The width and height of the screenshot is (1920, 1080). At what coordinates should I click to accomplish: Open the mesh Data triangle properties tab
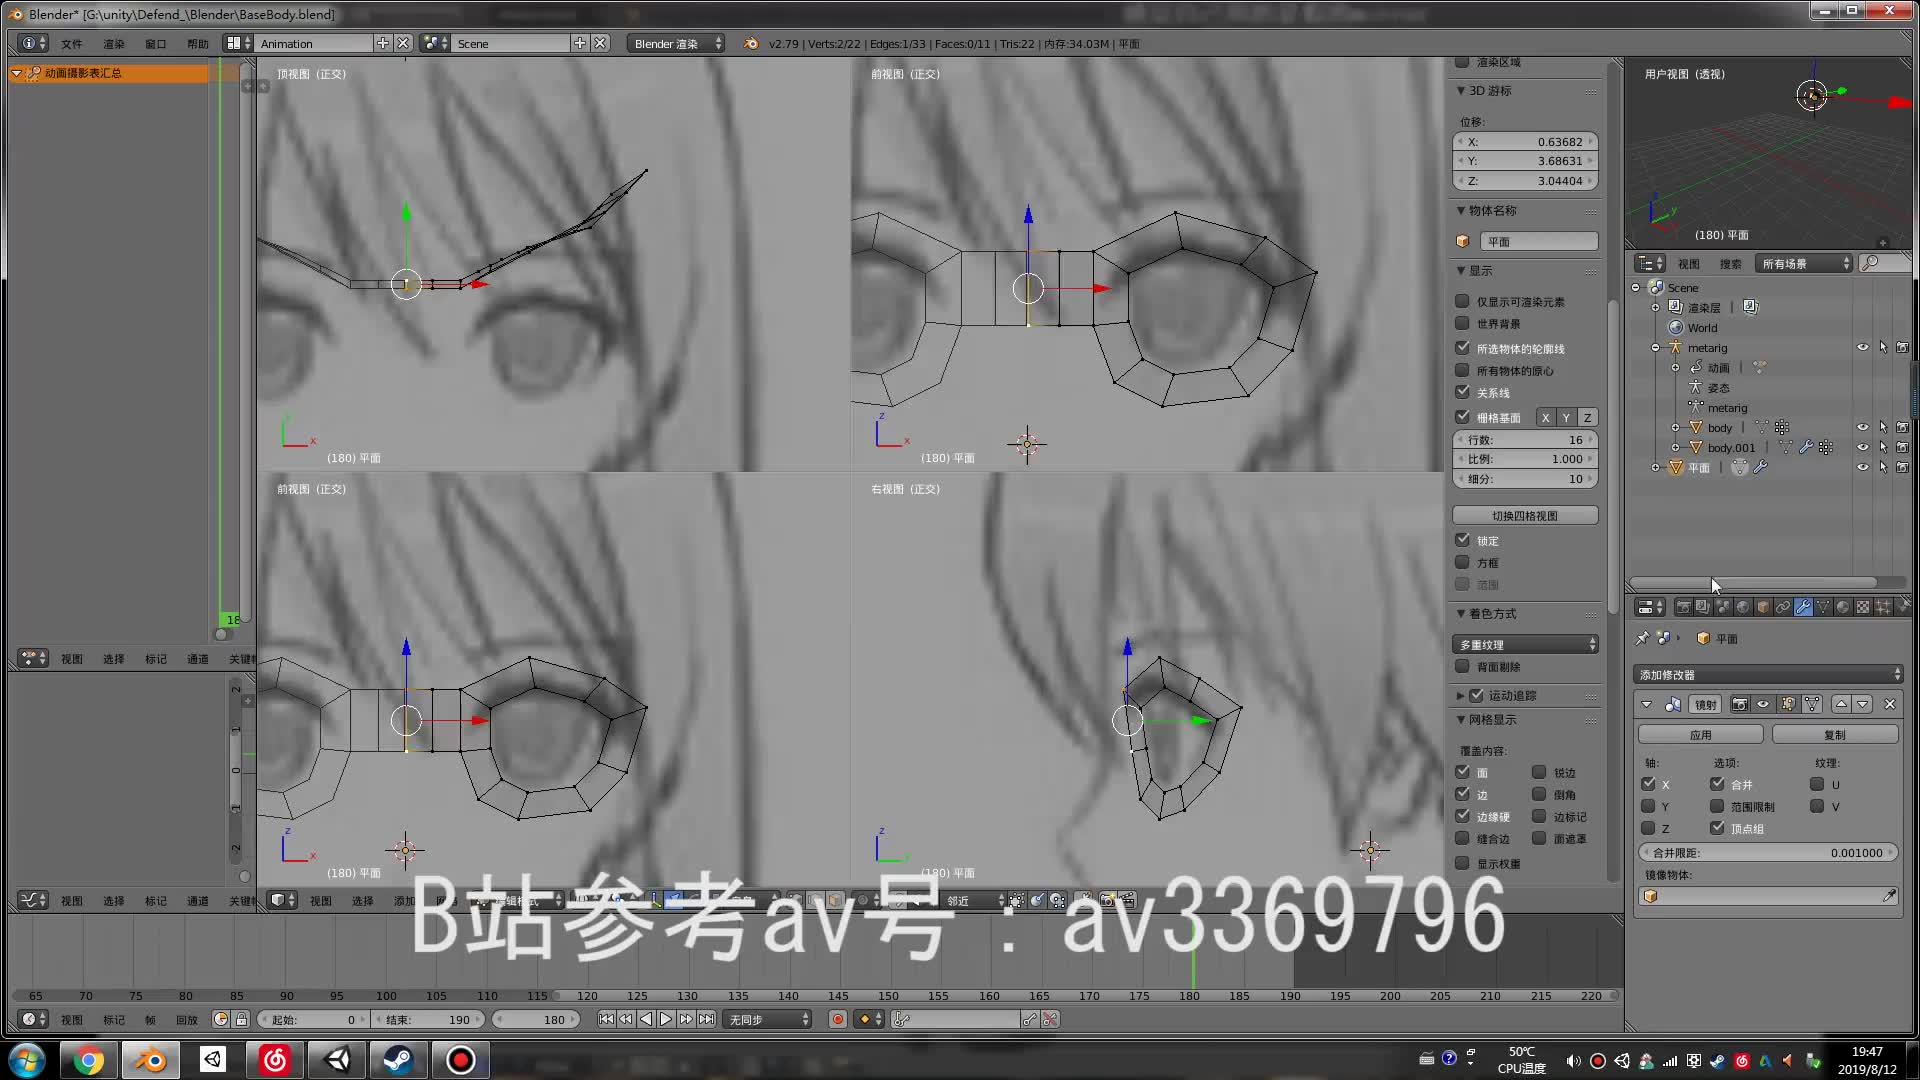(1823, 607)
